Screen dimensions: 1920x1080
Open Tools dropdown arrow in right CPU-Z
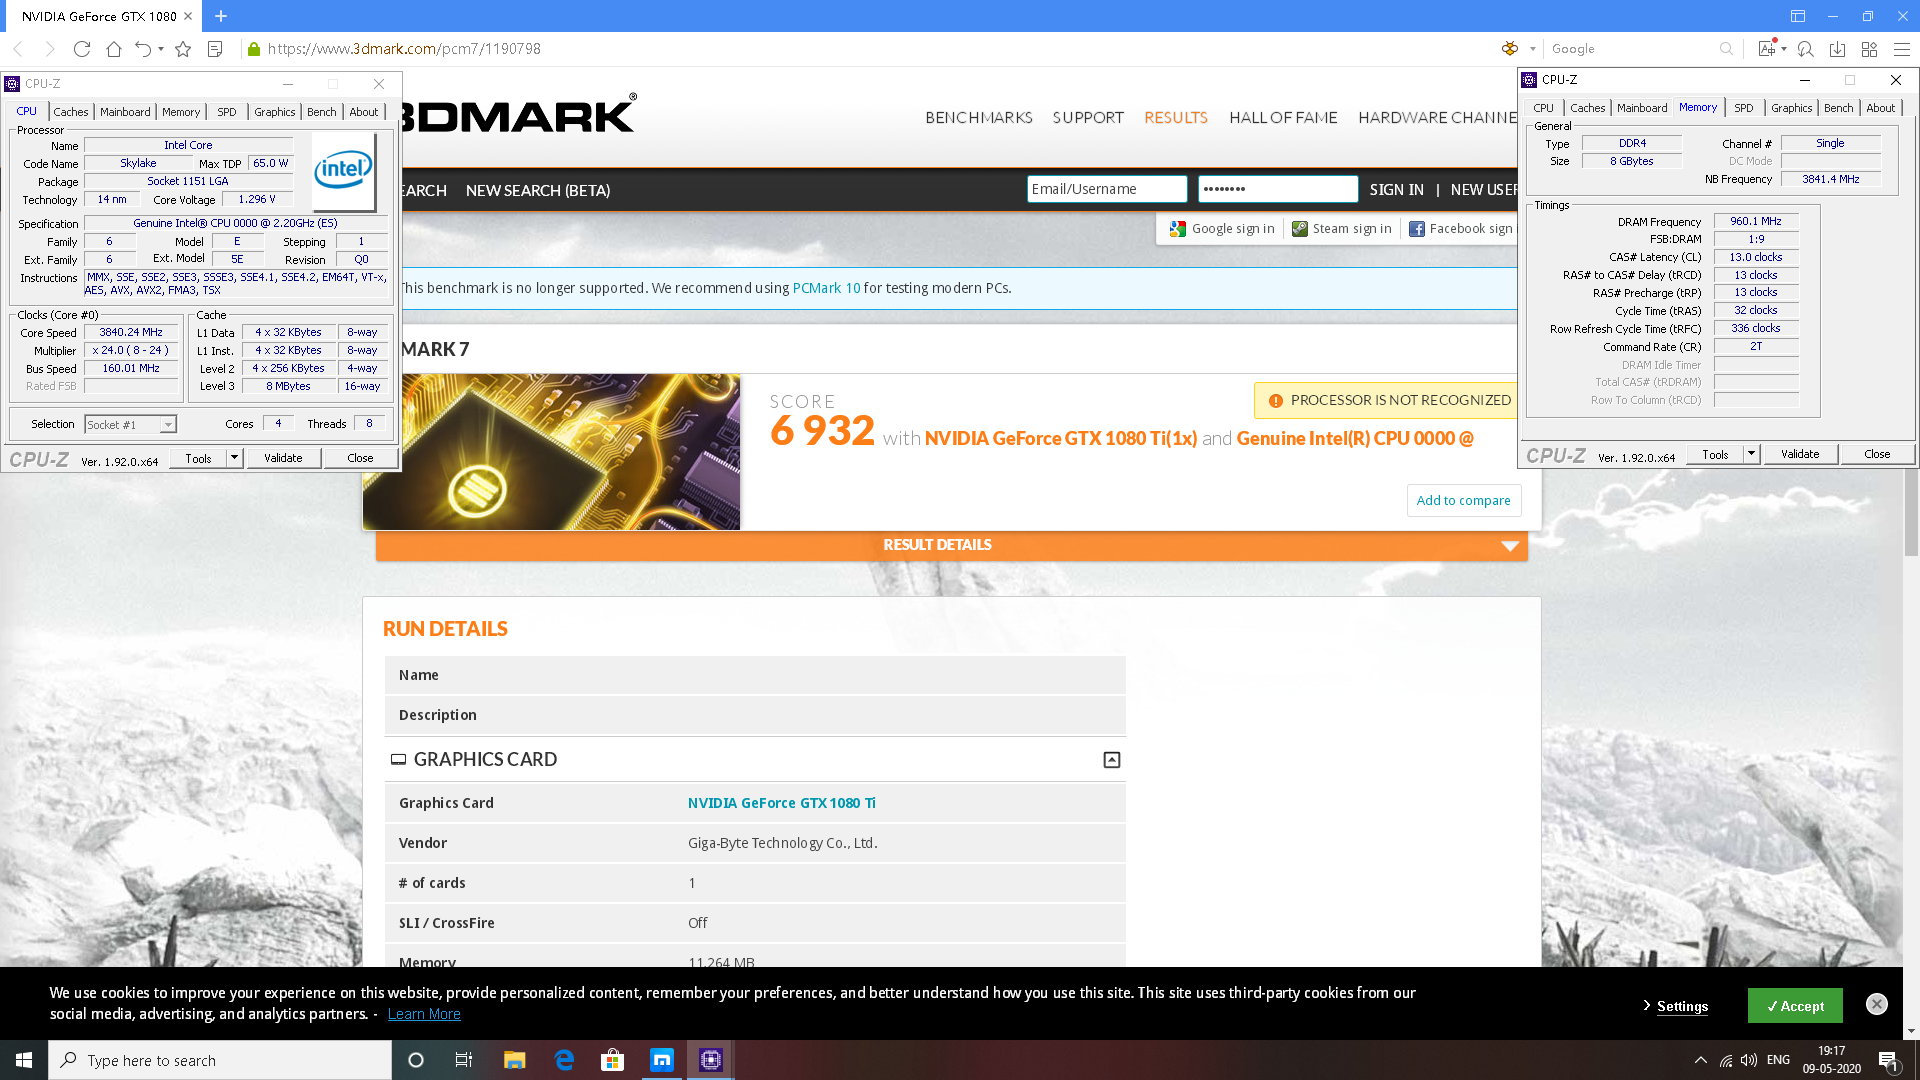click(x=1751, y=454)
